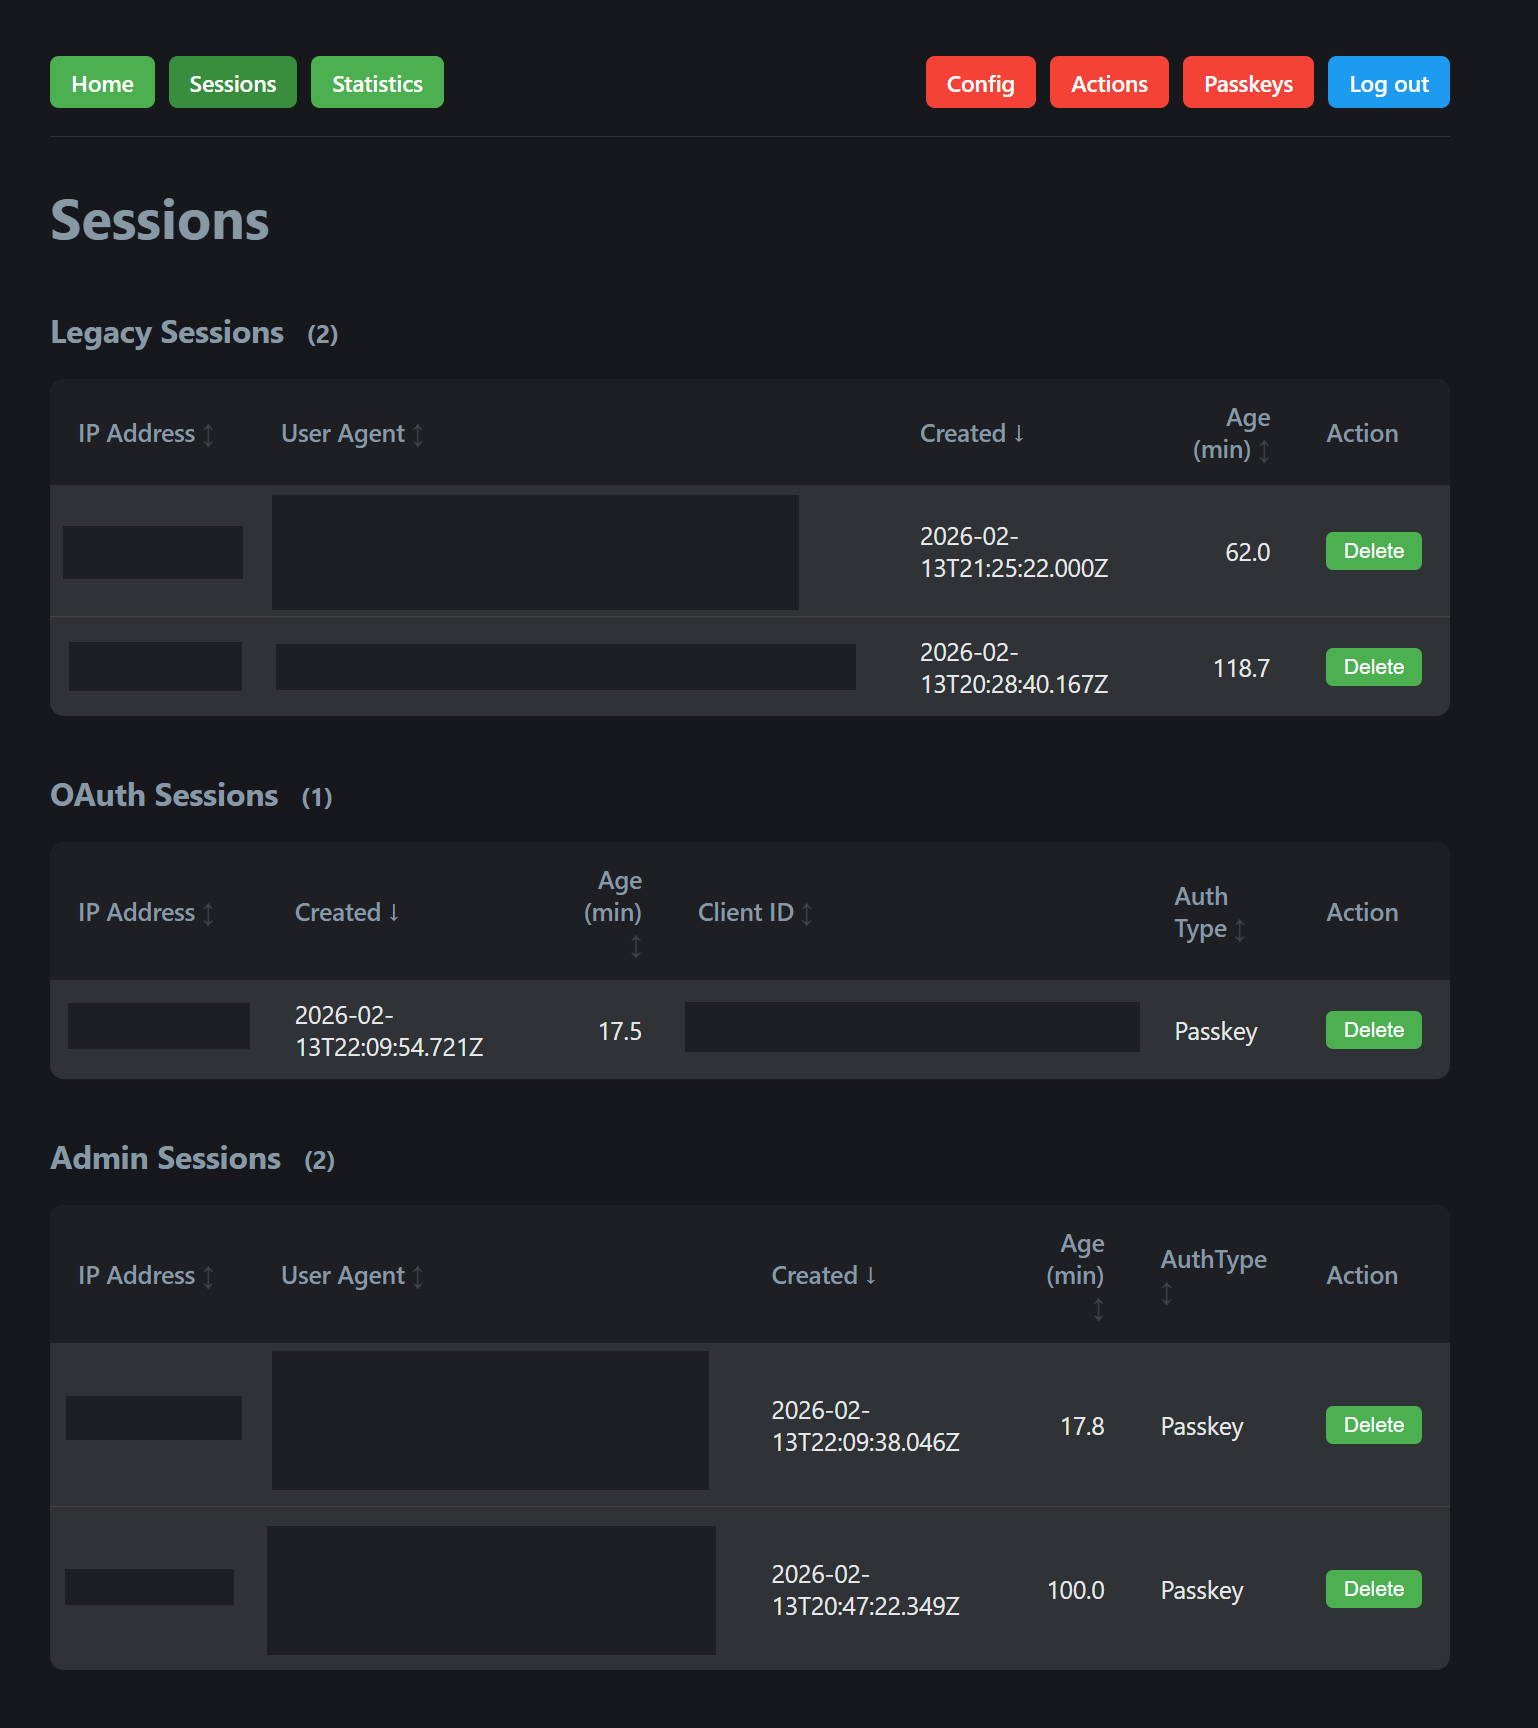Delete the admin session aged 100.0 minutes
This screenshot has height=1728, width=1538.
click(x=1373, y=1589)
